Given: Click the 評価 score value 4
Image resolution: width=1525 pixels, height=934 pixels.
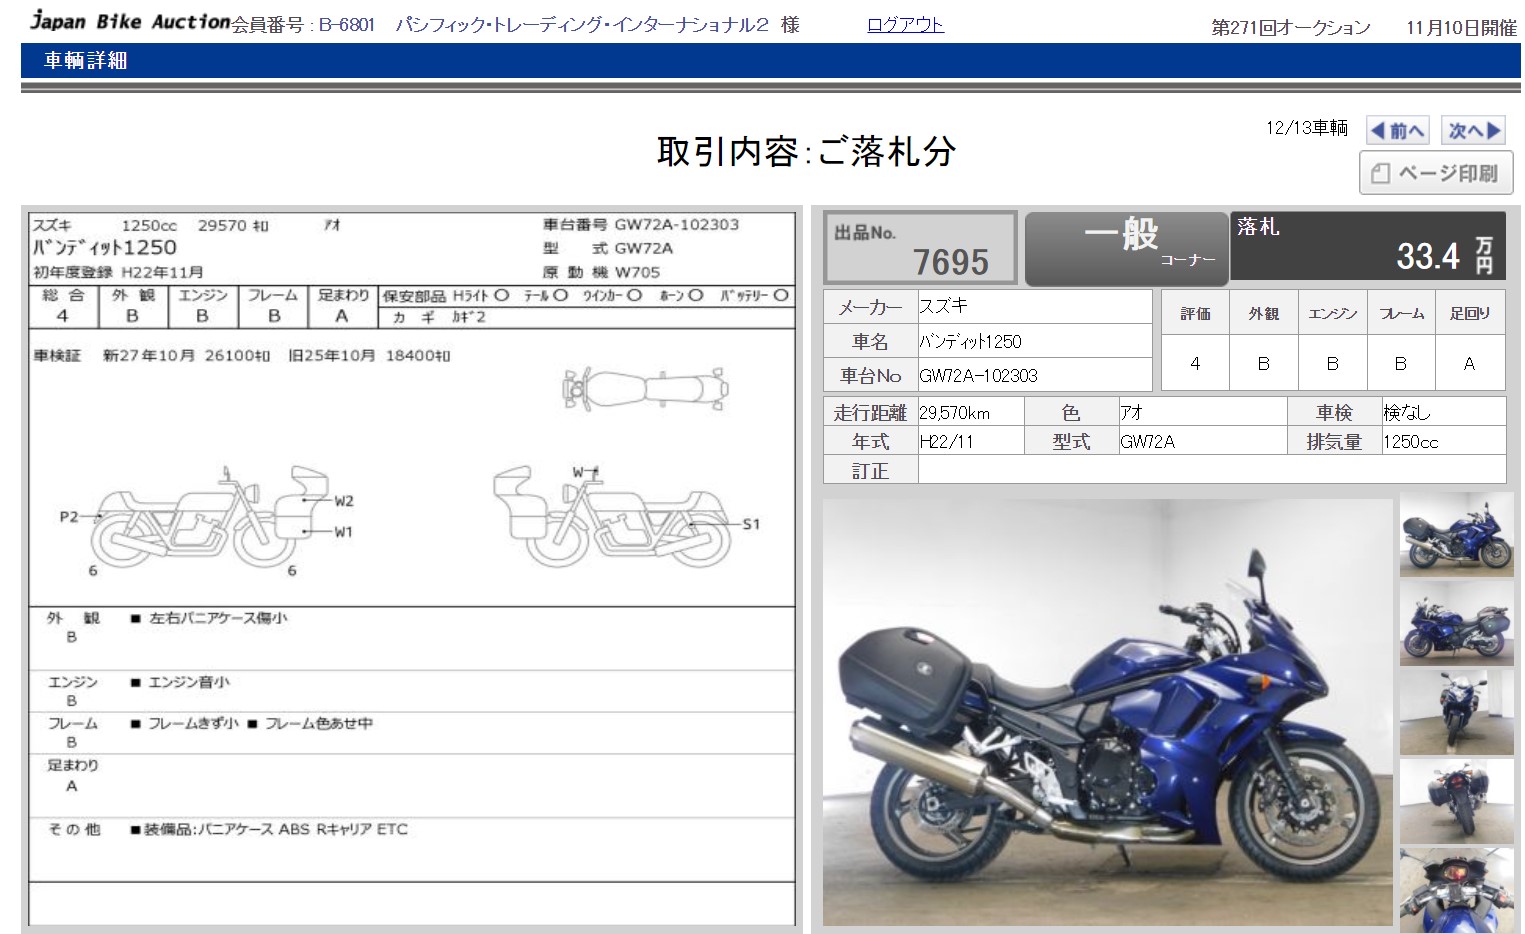Looking at the screenshot, I should (x=1195, y=364).
